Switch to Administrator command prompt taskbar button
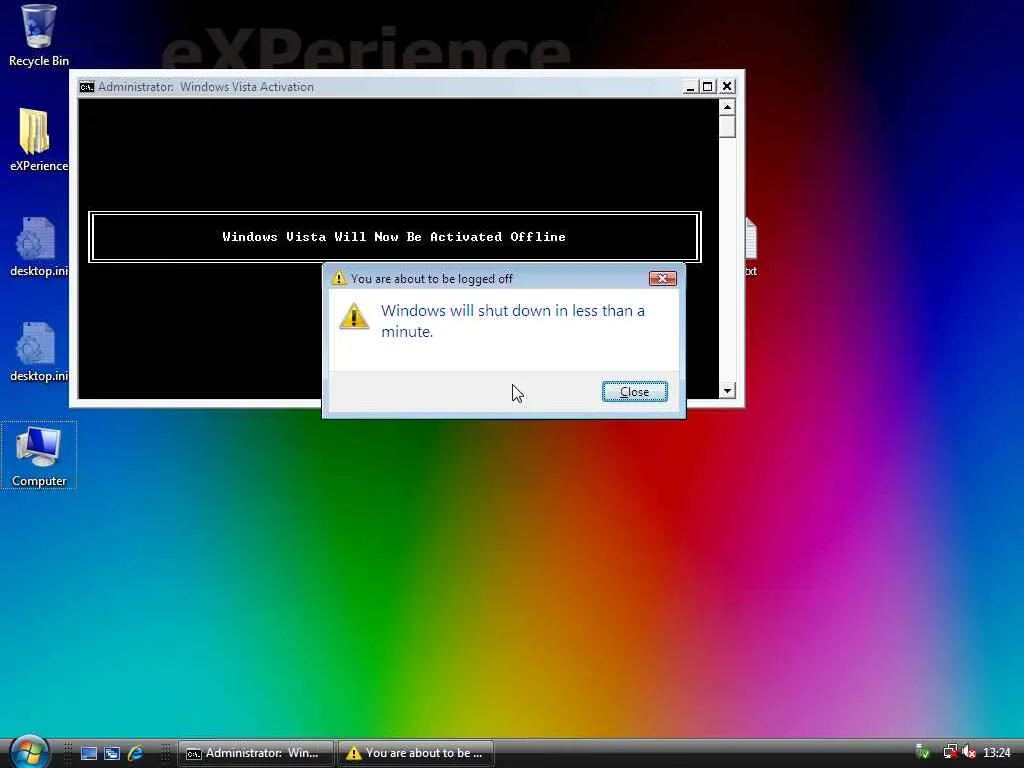 point(256,753)
